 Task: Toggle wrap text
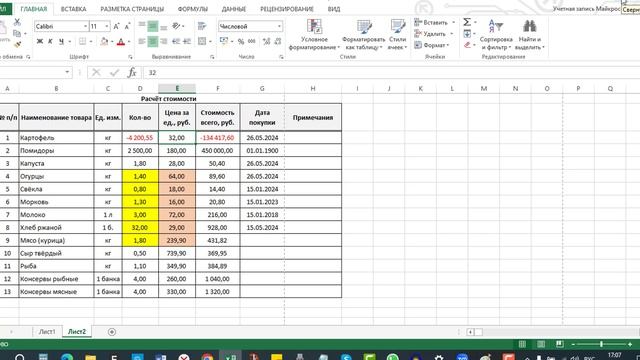point(202,26)
